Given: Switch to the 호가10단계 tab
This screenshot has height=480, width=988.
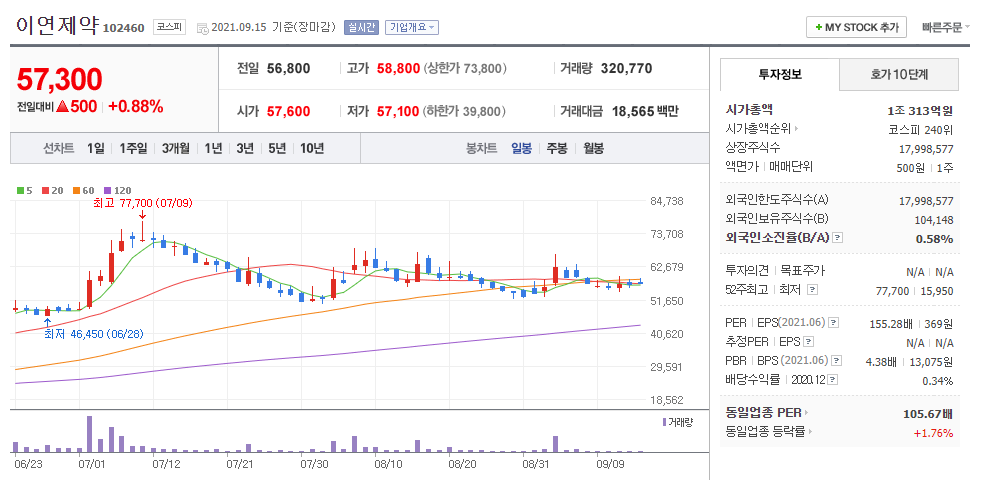Looking at the screenshot, I should click(899, 74).
